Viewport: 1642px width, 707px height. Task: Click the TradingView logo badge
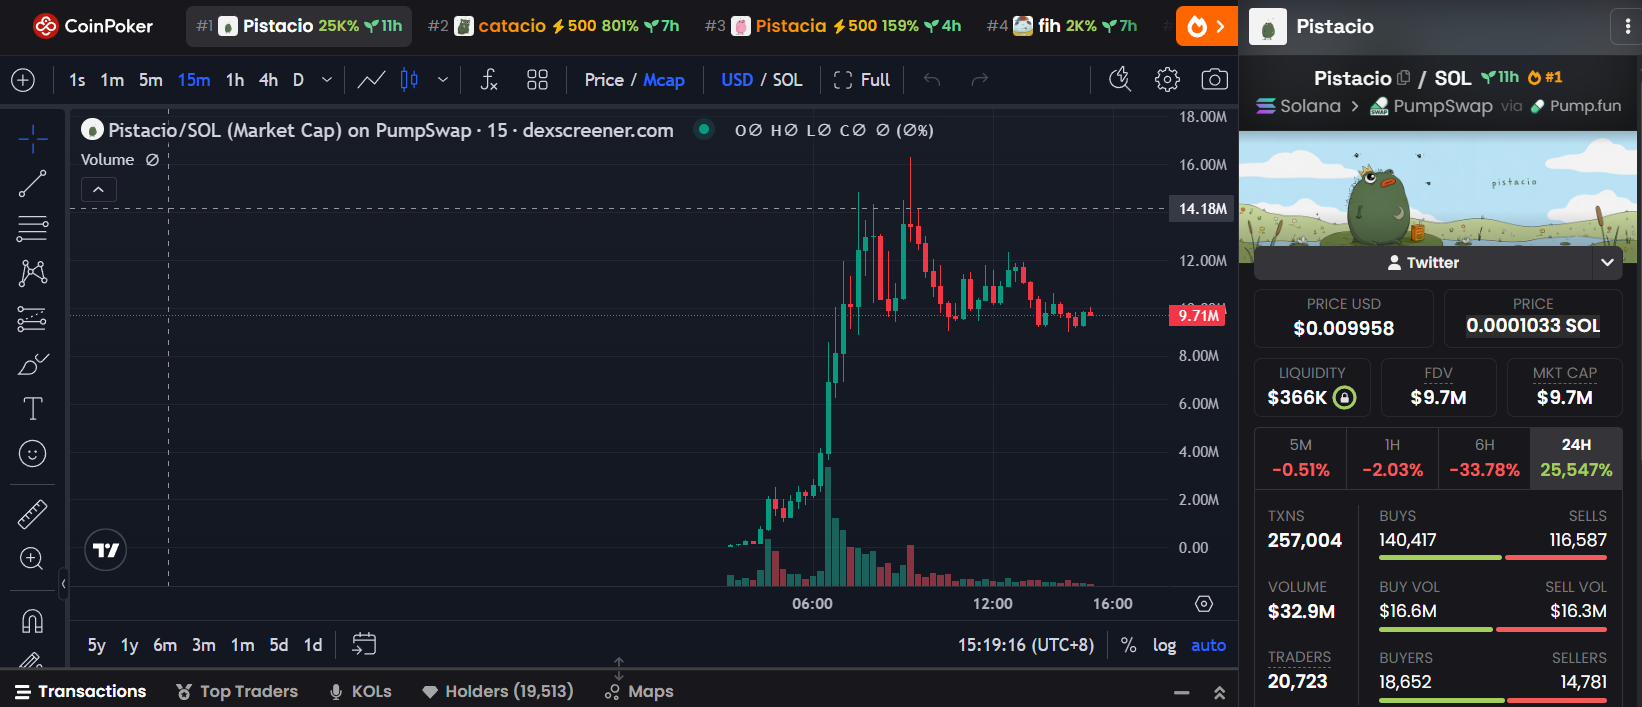tap(106, 550)
